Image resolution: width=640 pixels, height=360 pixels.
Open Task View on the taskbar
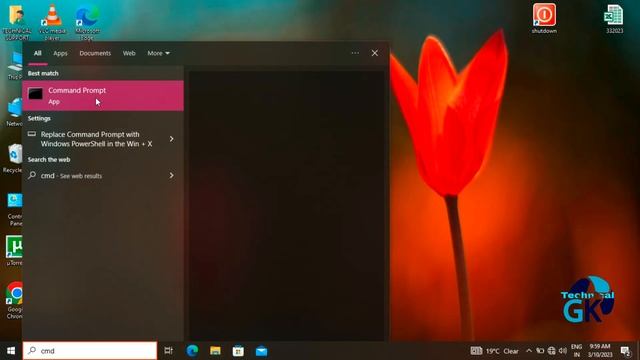coord(168,351)
